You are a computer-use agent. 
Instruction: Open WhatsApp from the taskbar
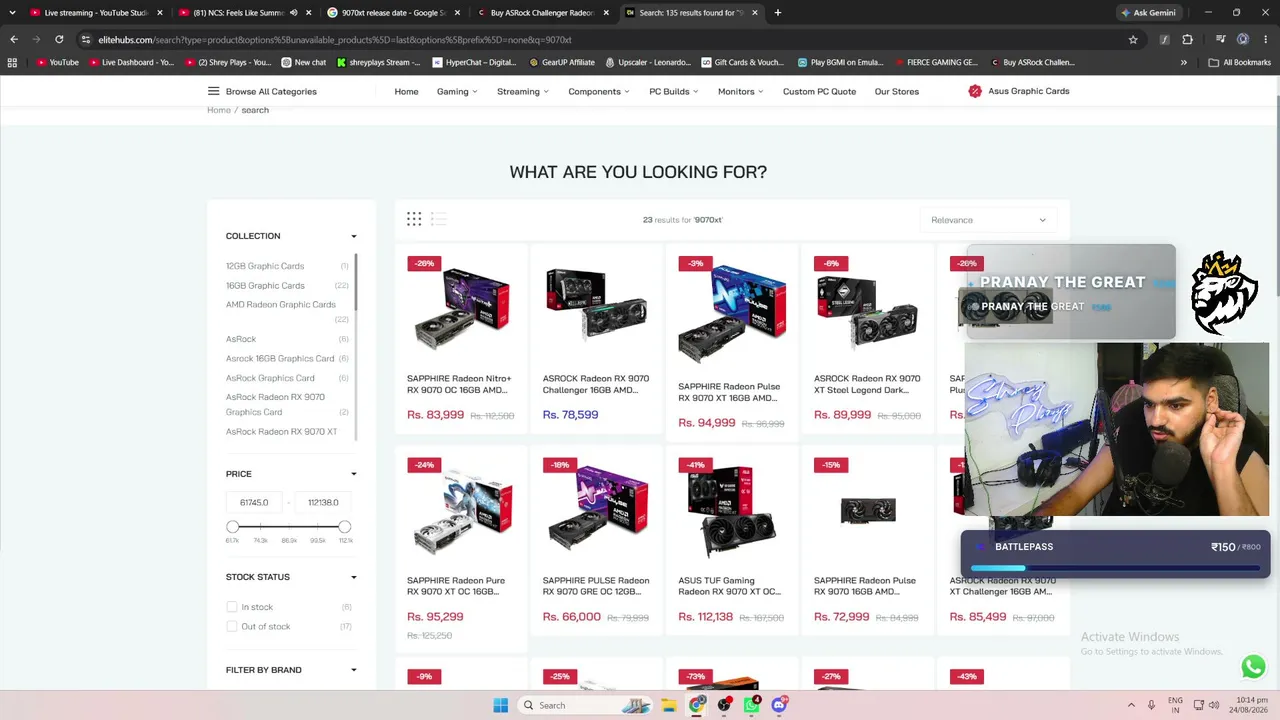click(x=752, y=705)
